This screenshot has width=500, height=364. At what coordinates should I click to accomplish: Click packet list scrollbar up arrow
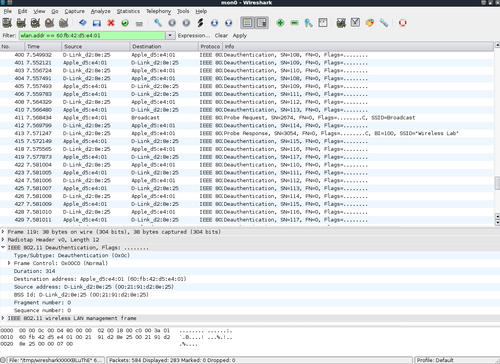pyautogui.click(x=497, y=45)
